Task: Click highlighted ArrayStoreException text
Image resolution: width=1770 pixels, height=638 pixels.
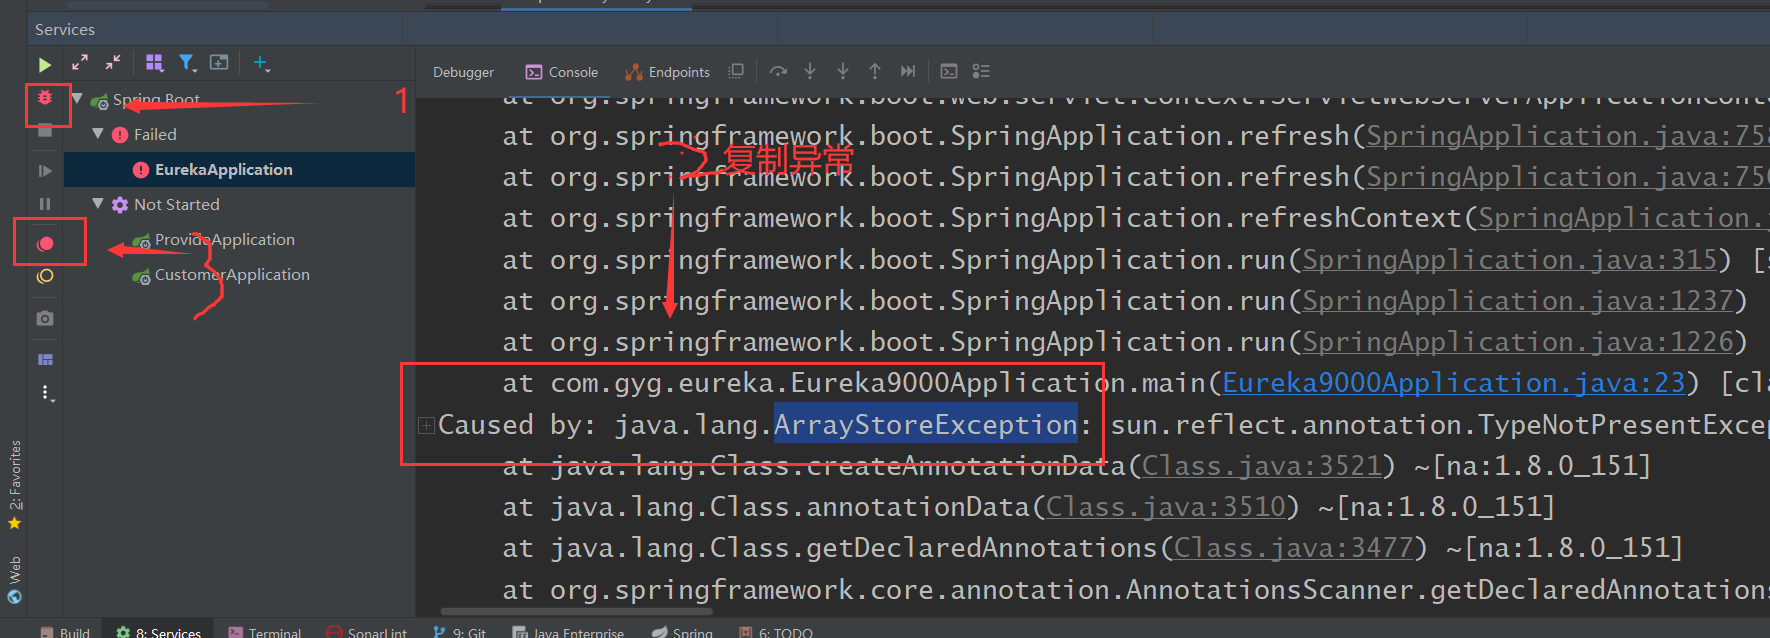Action: [x=925, y=425]
